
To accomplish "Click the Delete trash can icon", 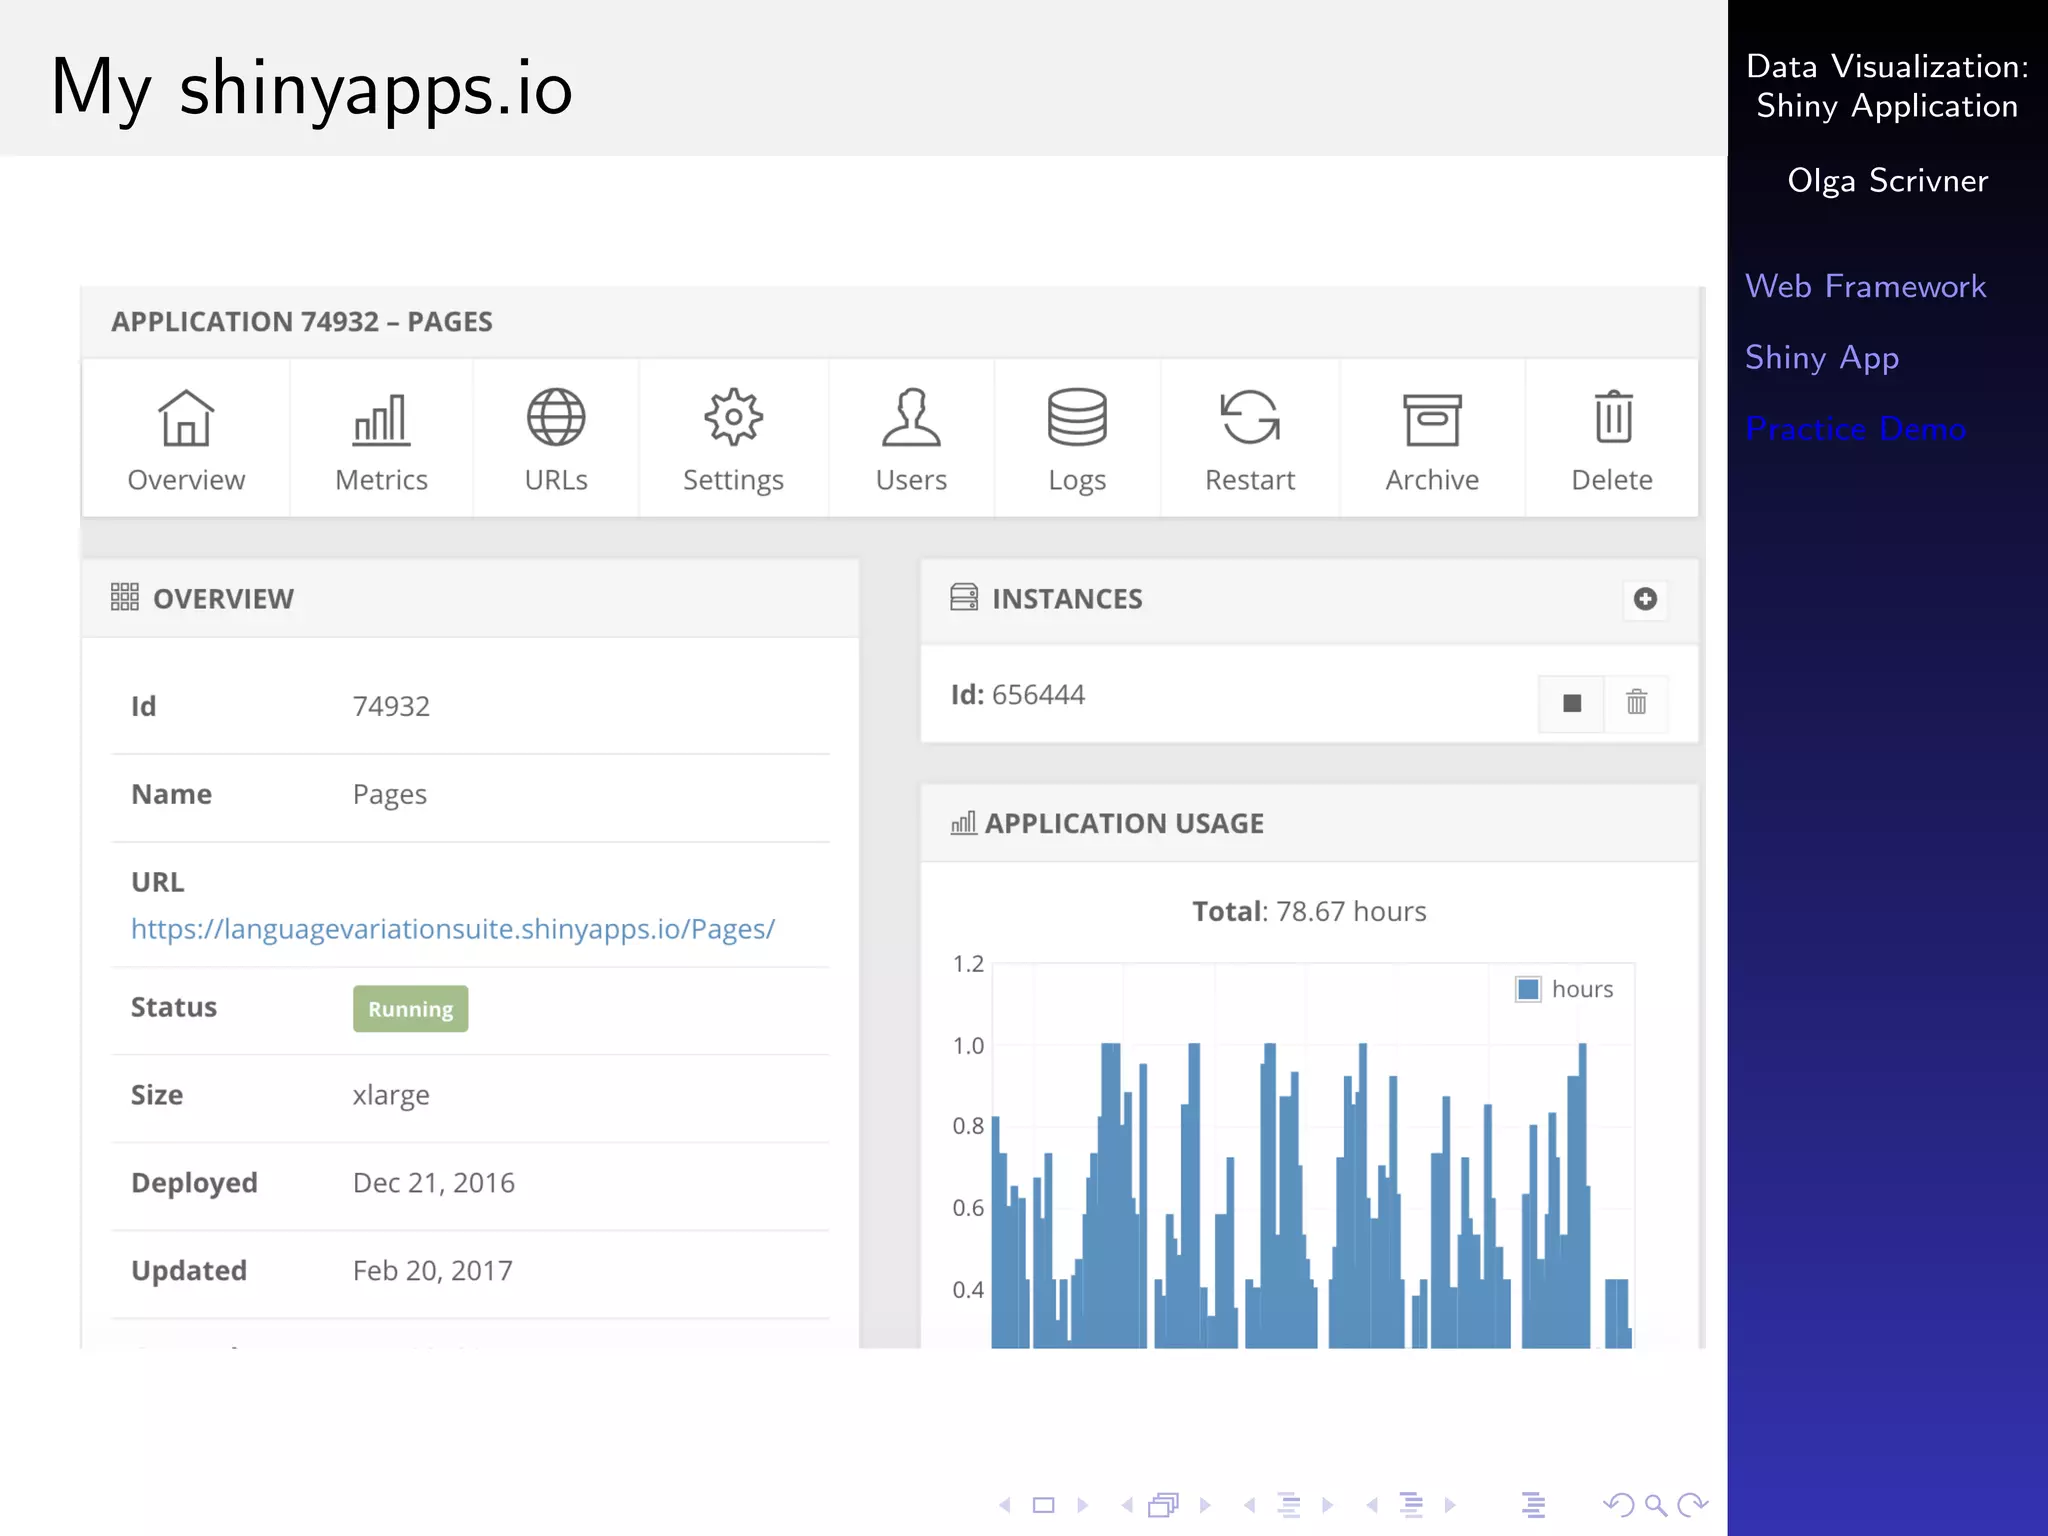I will [1613, 416].
